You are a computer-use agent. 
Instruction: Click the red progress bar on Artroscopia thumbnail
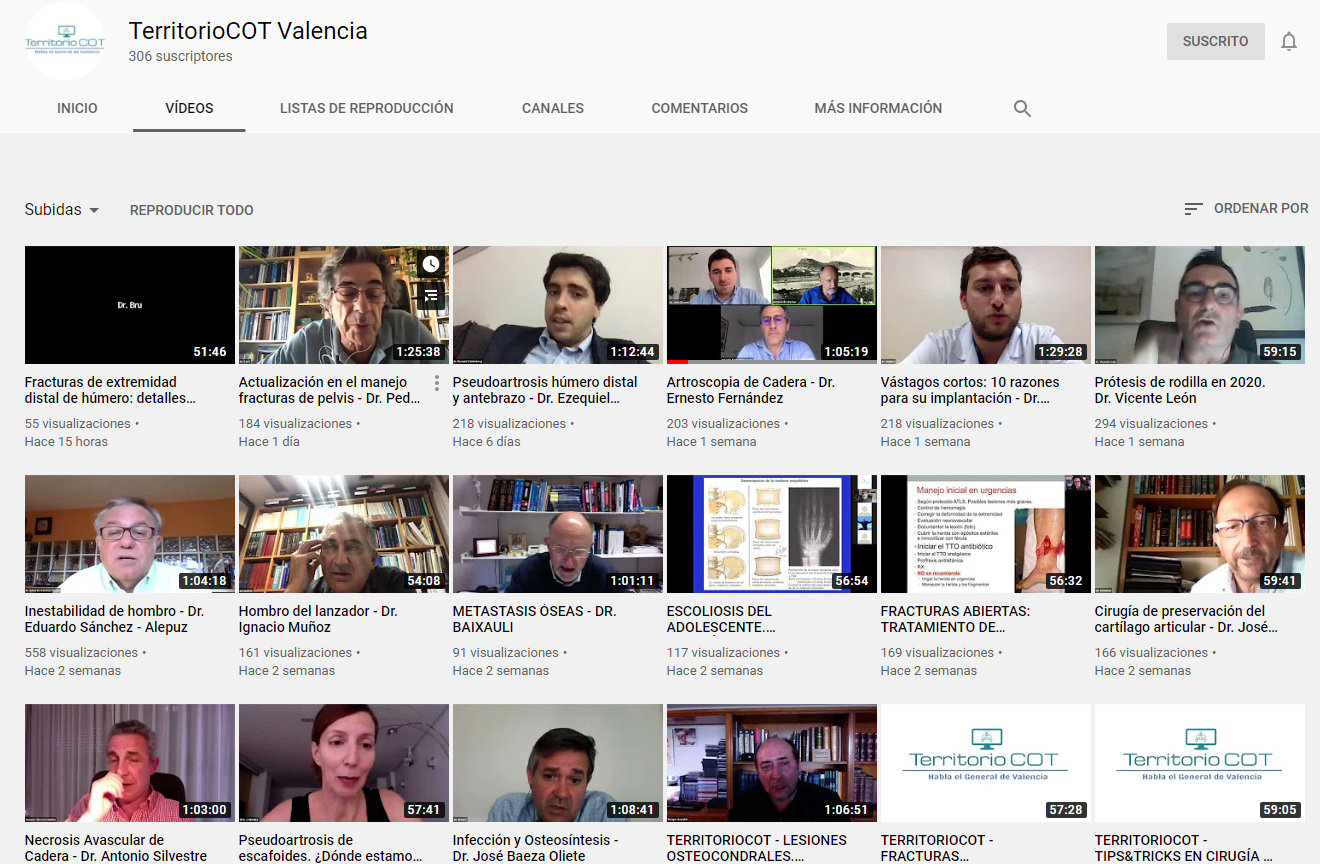[678, 361]
